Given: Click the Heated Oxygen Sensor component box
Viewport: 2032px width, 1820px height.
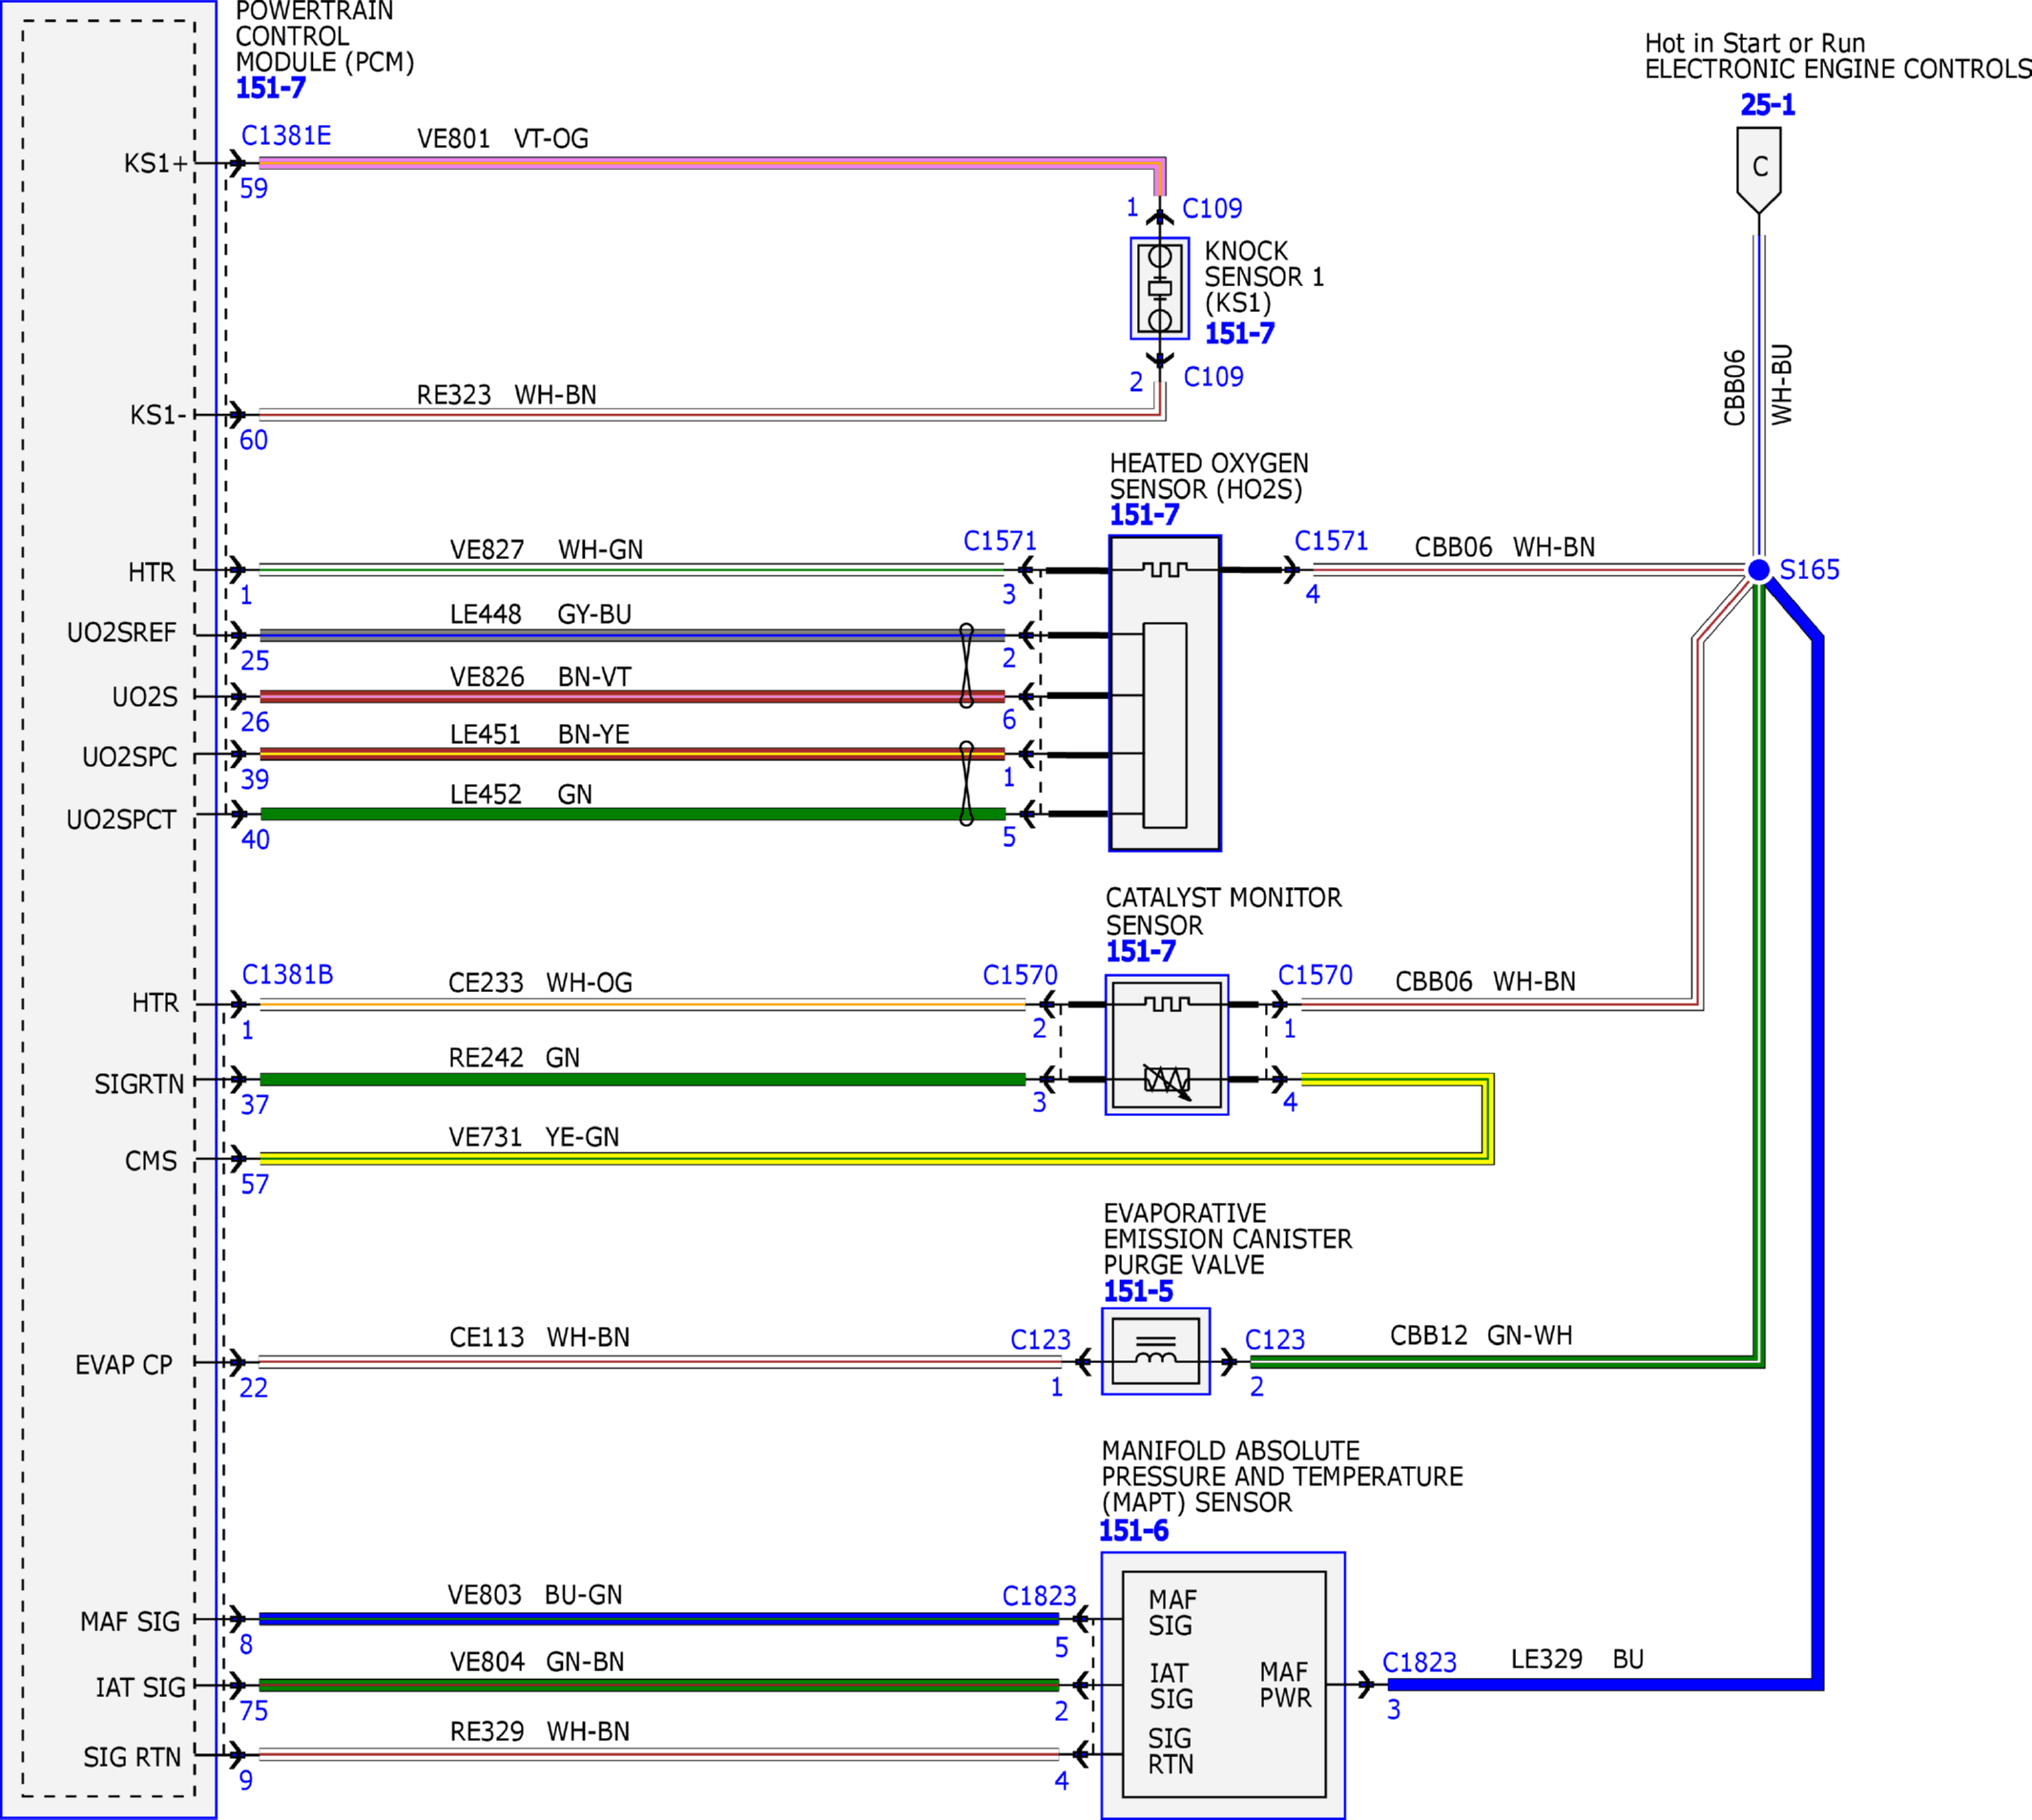Looking at the screenshot, I should coord(1164,693).
